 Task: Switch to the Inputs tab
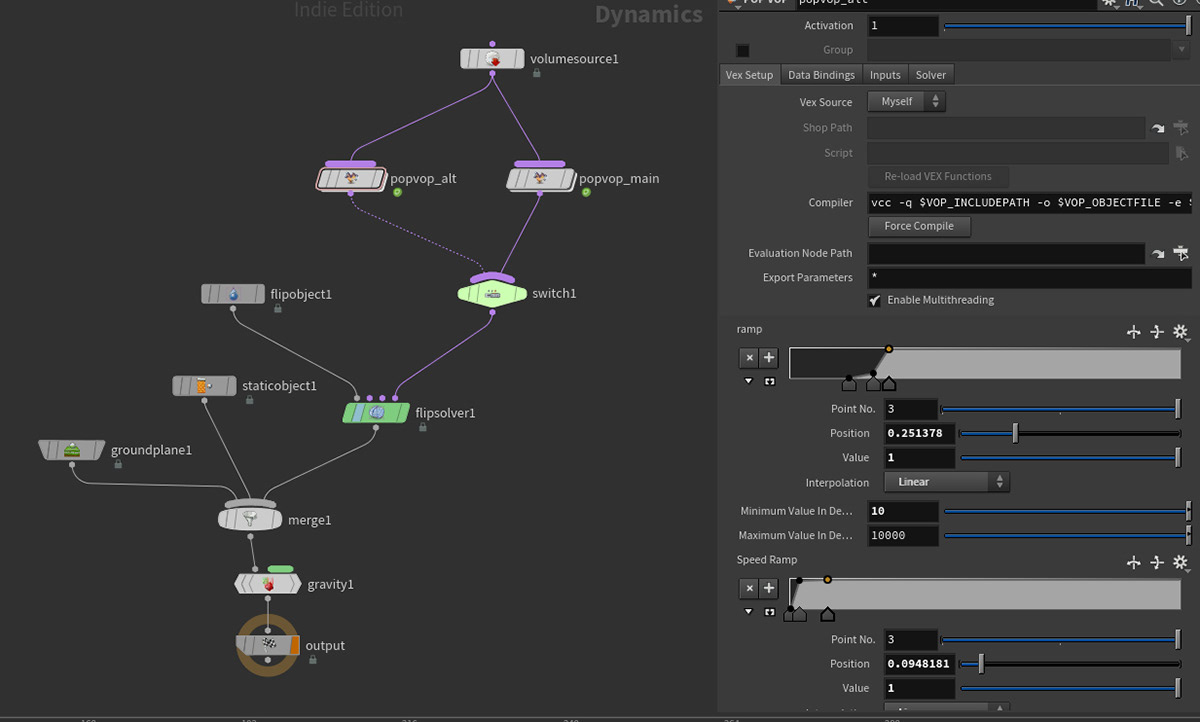click(x=885, y=75)
